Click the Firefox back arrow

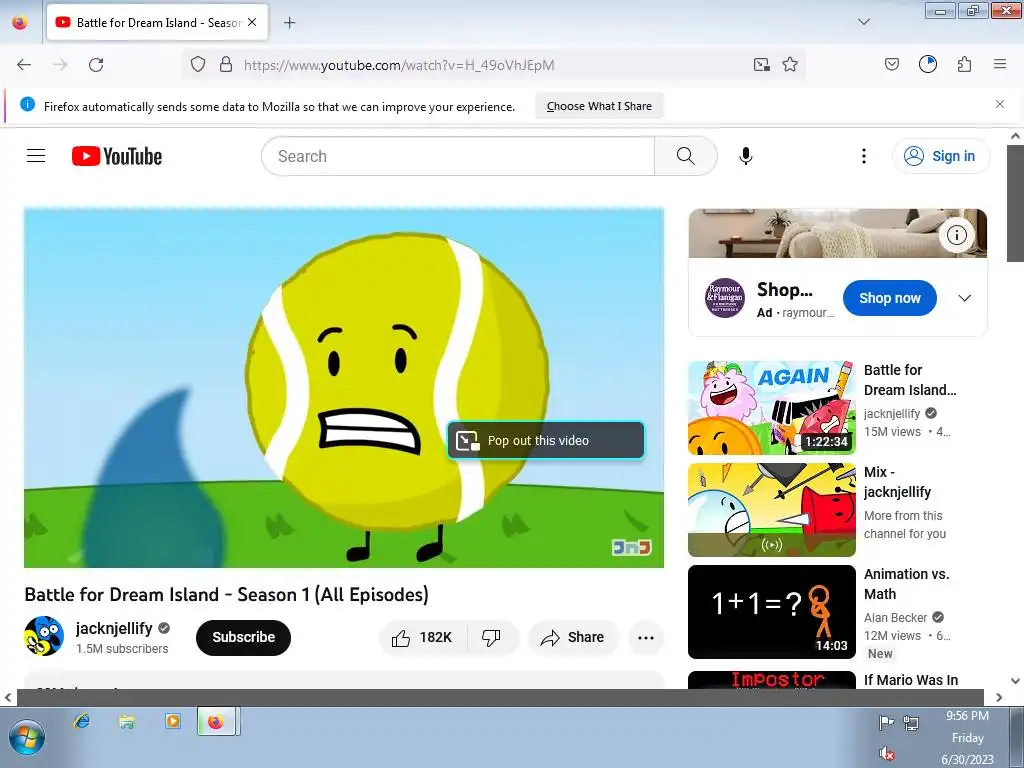[x=24, y=65]
